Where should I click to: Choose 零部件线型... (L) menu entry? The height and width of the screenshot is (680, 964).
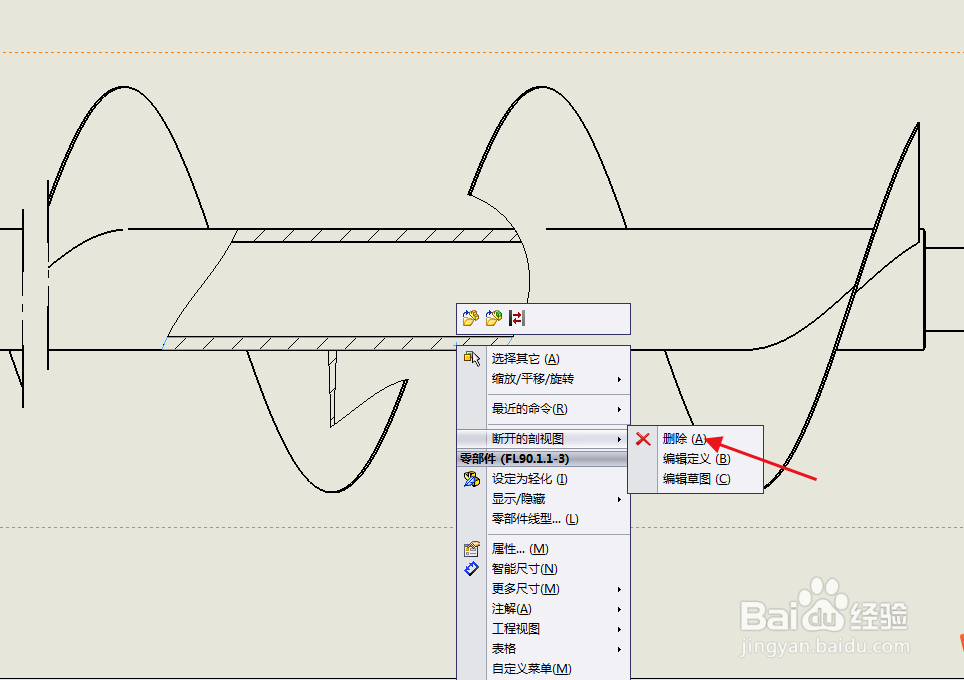pos(543,519)
